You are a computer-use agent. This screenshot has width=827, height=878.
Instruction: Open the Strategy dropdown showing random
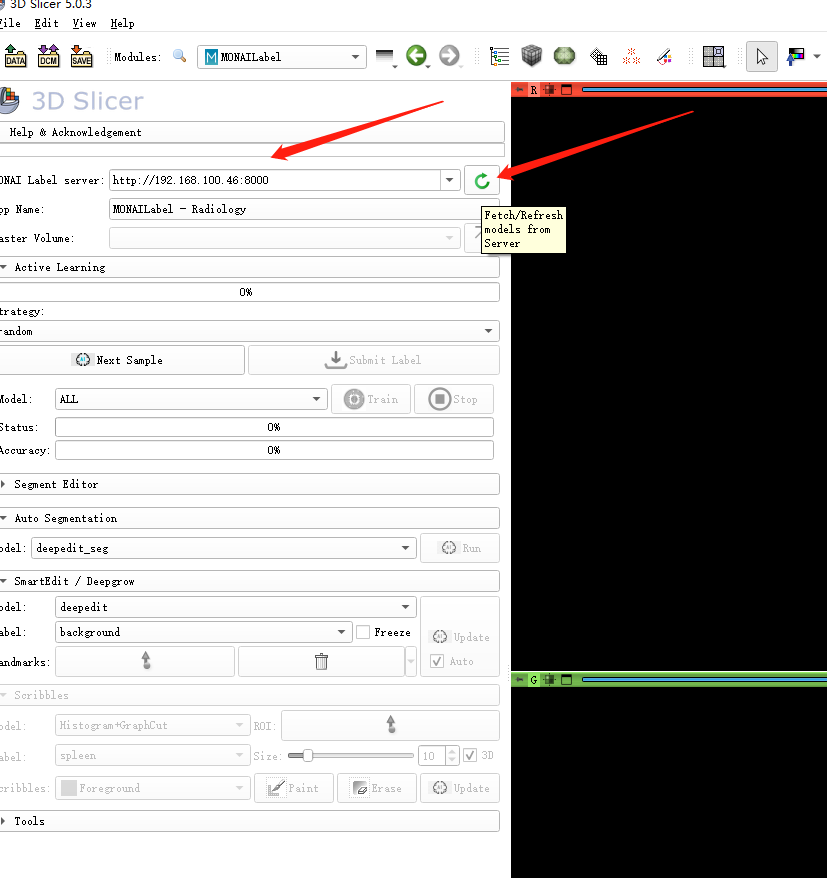(248, 331)
